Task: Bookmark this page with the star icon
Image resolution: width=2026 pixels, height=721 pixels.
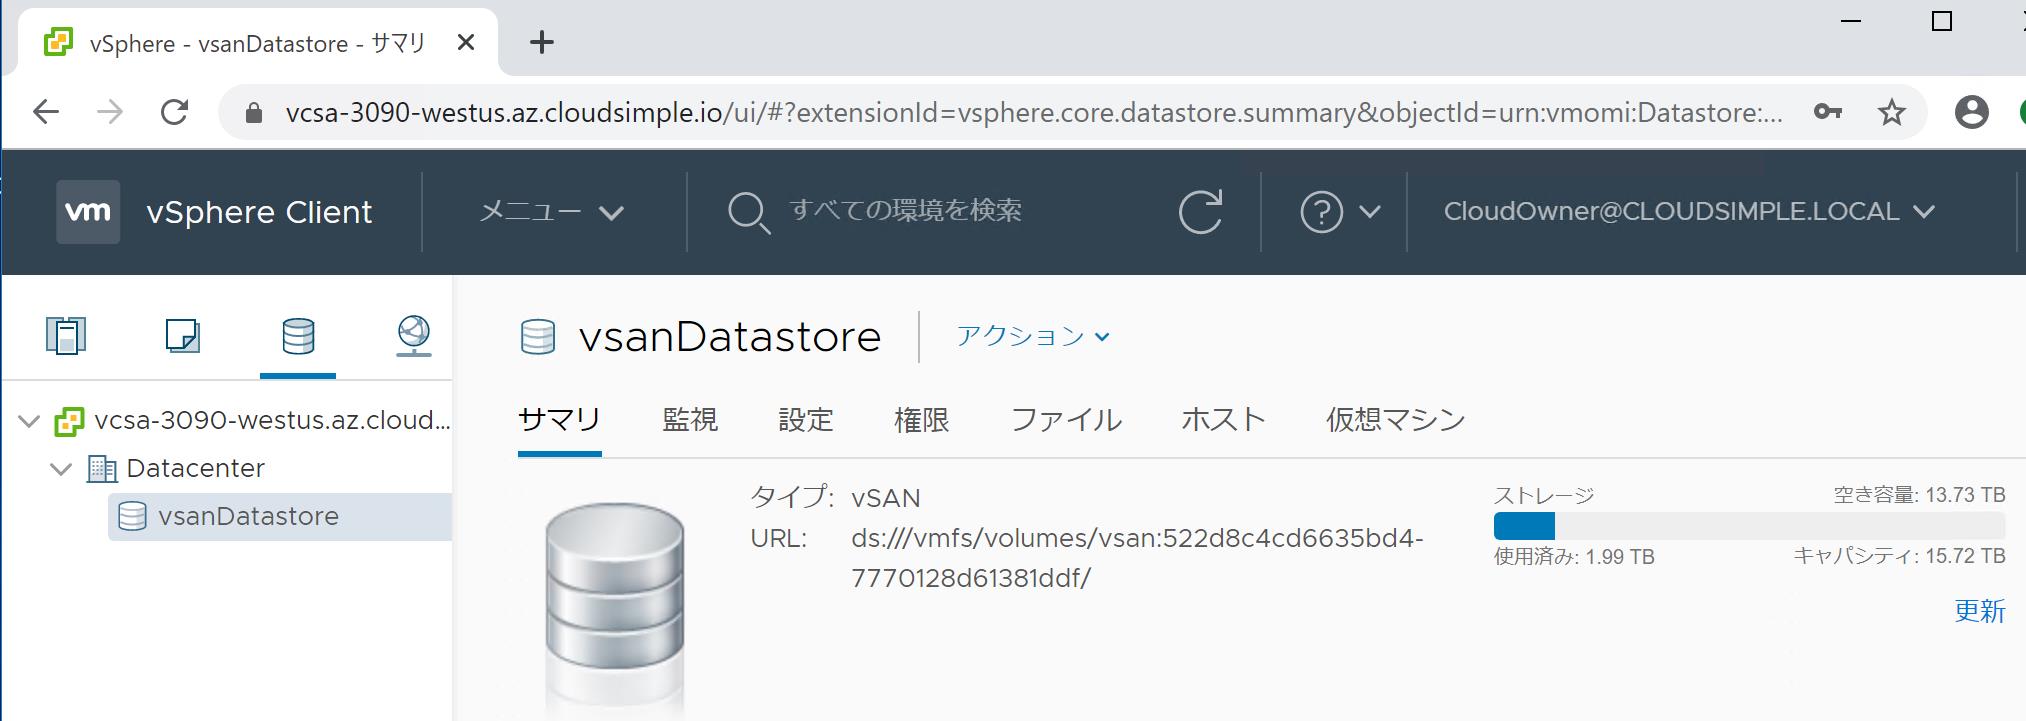Action: pyautogui.click(x=1891, y=112)
